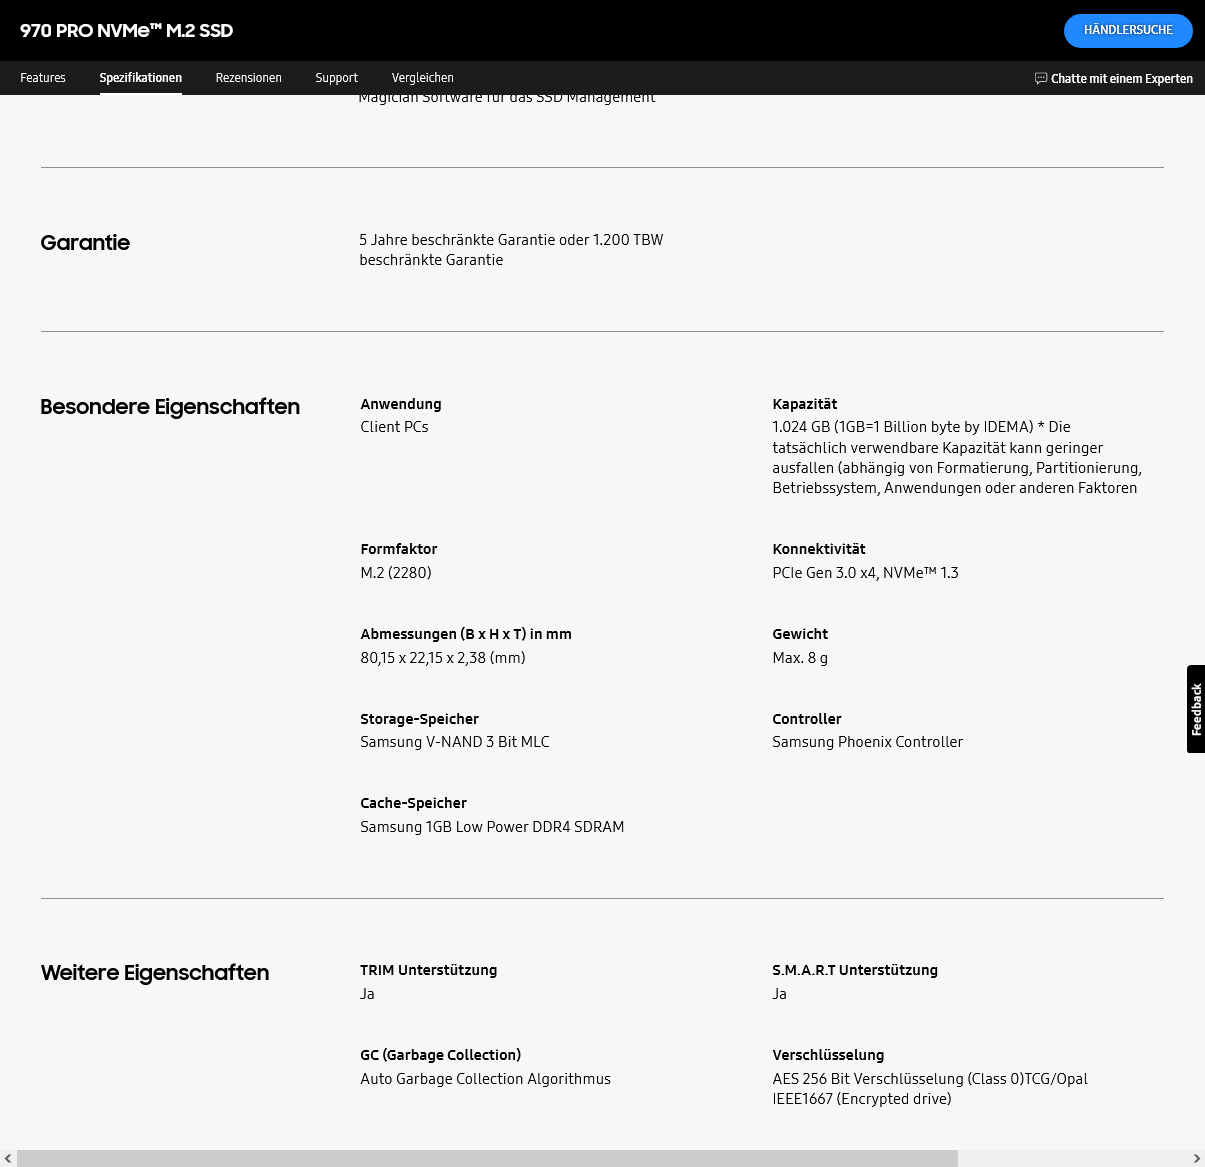Image resolution: width=1205 pixels, height=1167 pixels.
Task: Click the Controller label
Action: click(807, 719)
